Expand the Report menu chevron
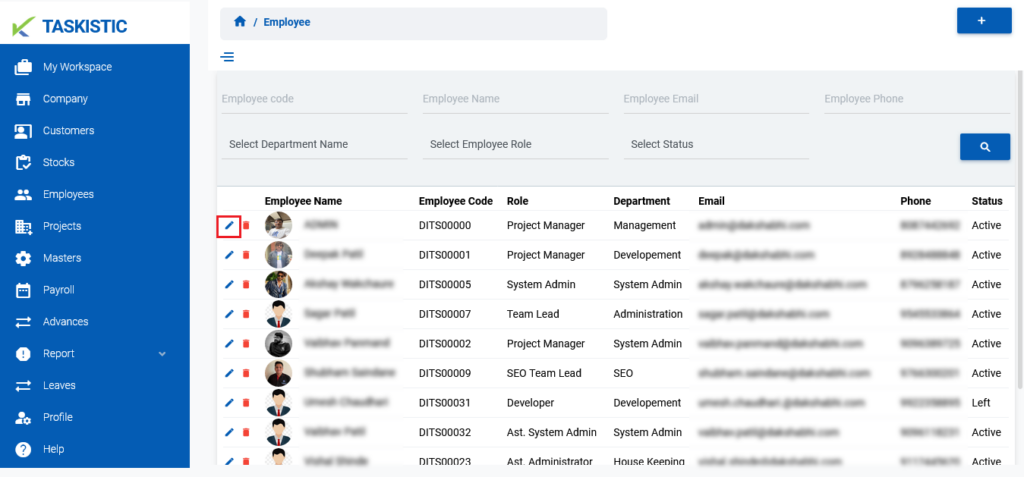 coord(163,354)
